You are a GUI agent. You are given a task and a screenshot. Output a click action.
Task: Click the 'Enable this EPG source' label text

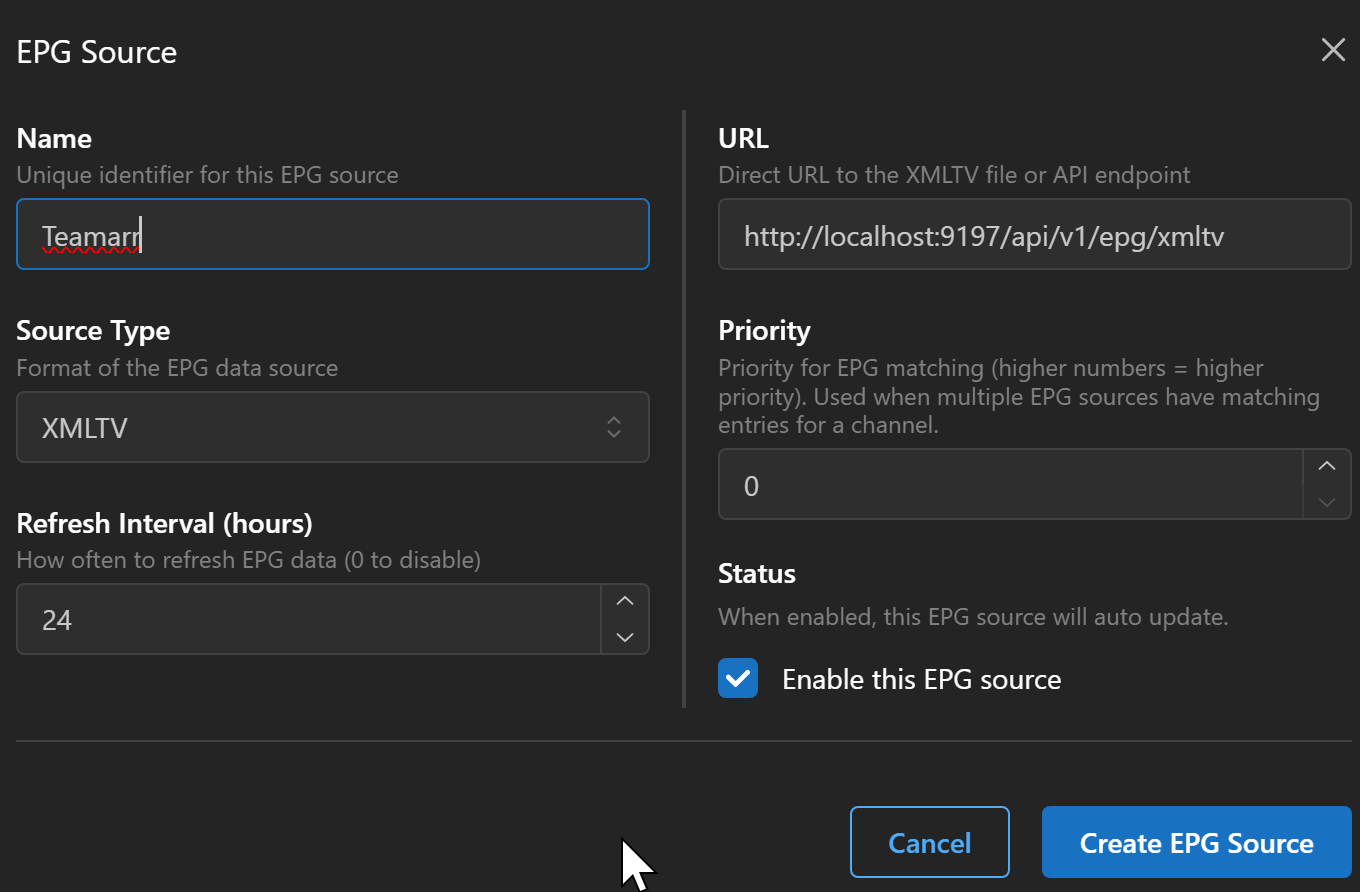pyautogui.click(x=921, y=680)
